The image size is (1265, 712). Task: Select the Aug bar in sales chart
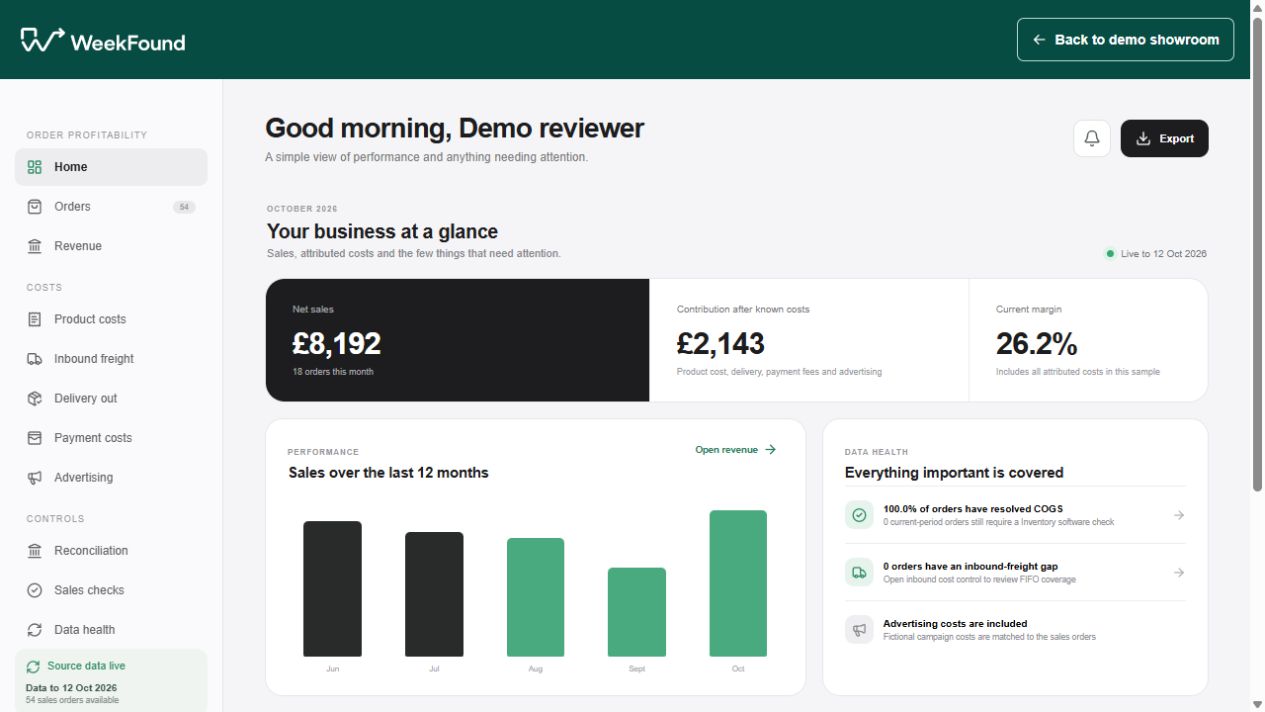(x=535, y=597)
